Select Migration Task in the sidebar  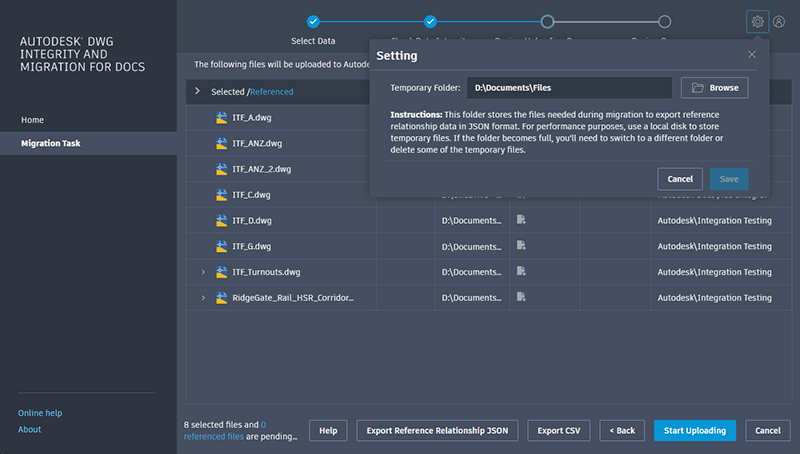tap(51, 144)
